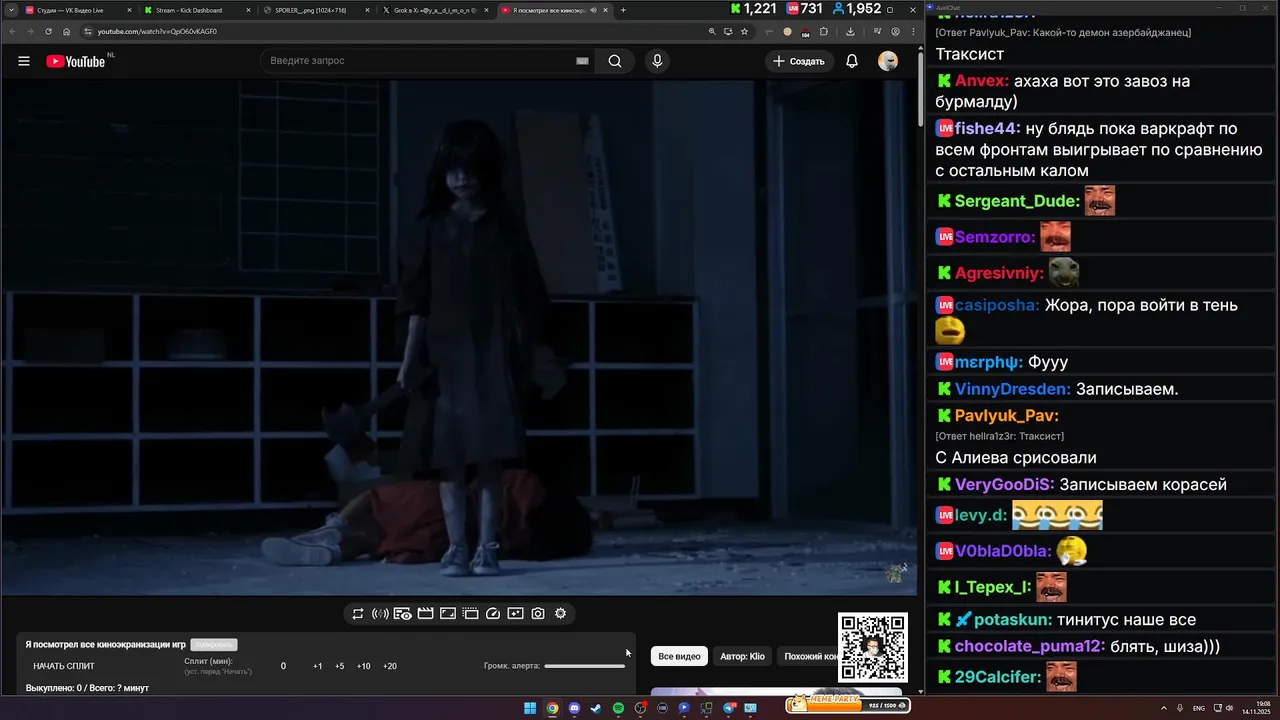This screenshot has width=1280, height=720.
Task: Click the video player area
Action: [x=459, y=337]
